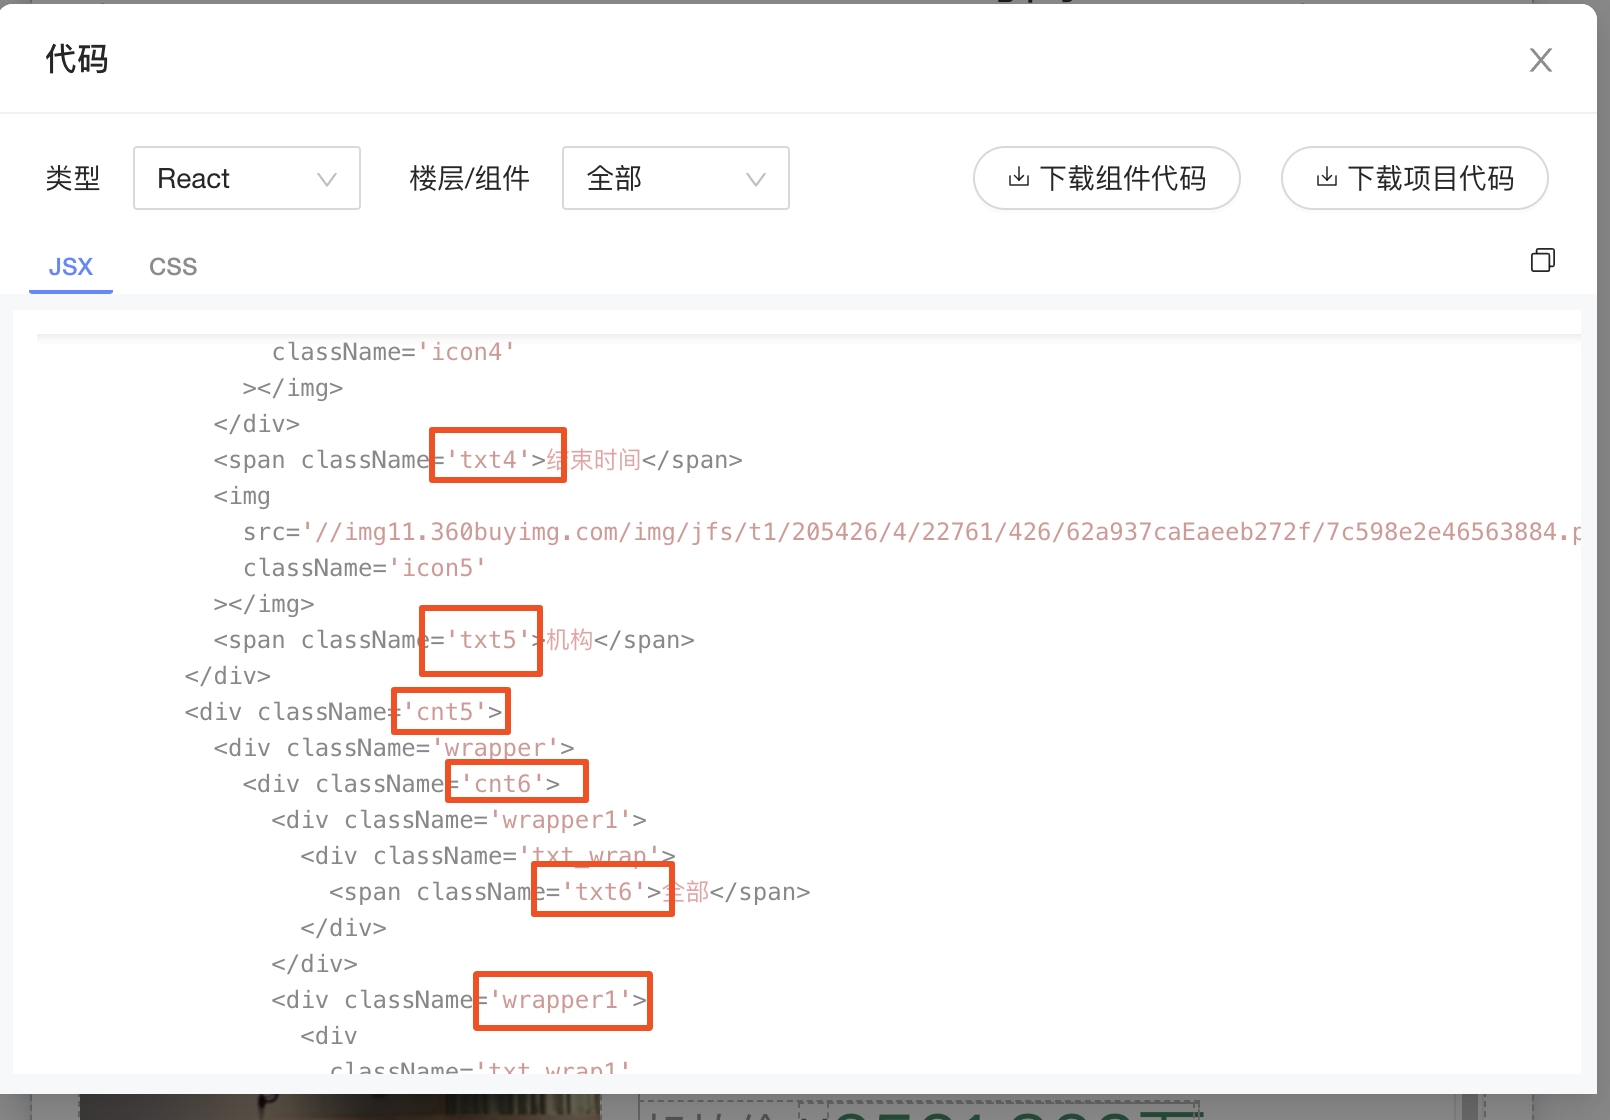This screenshot has width=1610, height=1120.
Task: Click download icon in 下载组件代码 button
Action: (1018, 178)
